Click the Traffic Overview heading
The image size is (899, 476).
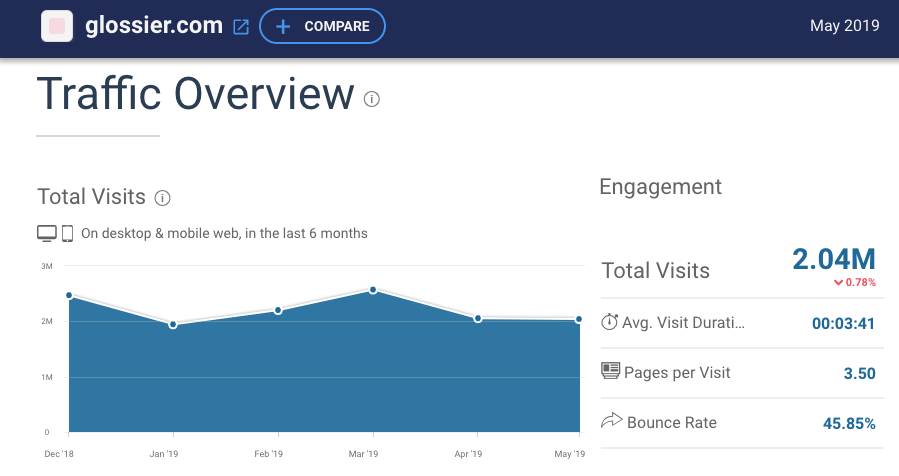tap(196, 93)
